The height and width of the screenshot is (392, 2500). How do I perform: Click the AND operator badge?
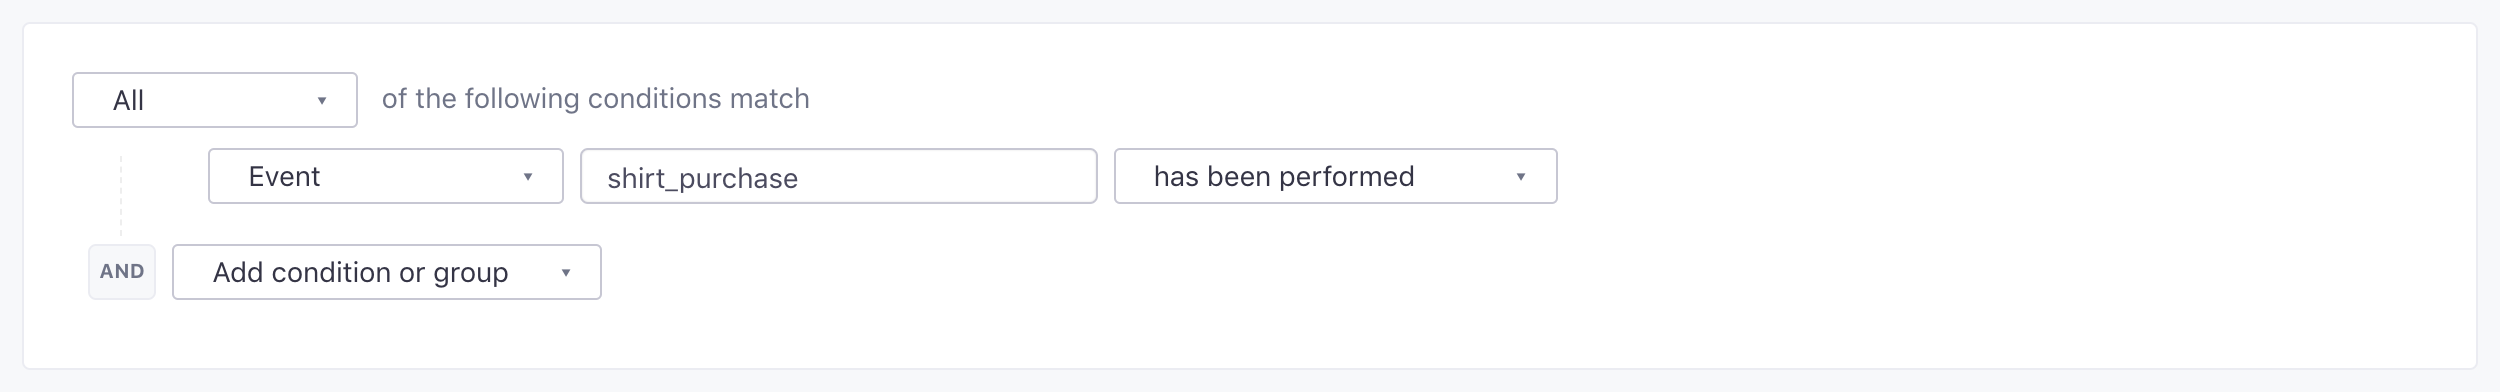[122, 272]
